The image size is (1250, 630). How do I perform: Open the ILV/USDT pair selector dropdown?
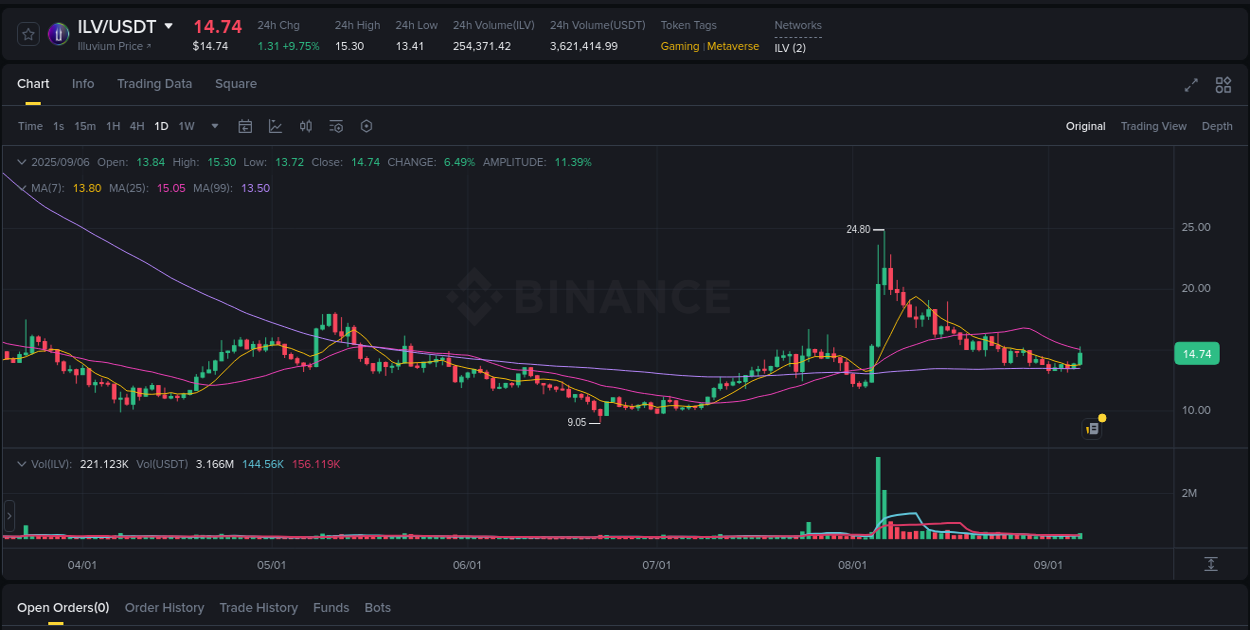pyautogui.click(x=168, y=26)
